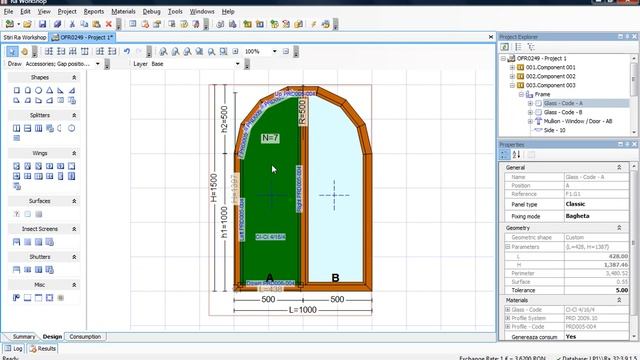This screenshot has width=640, height=360.
Task: Switch to the Consumption tab
Action: pos(85,337)
